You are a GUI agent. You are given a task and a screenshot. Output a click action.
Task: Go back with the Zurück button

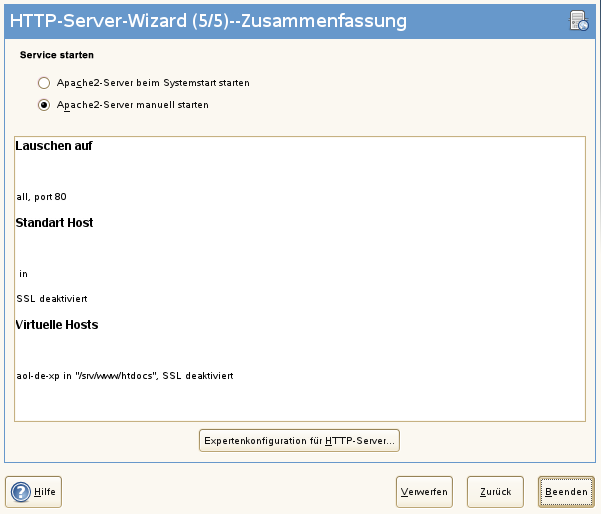click(495, 491)
